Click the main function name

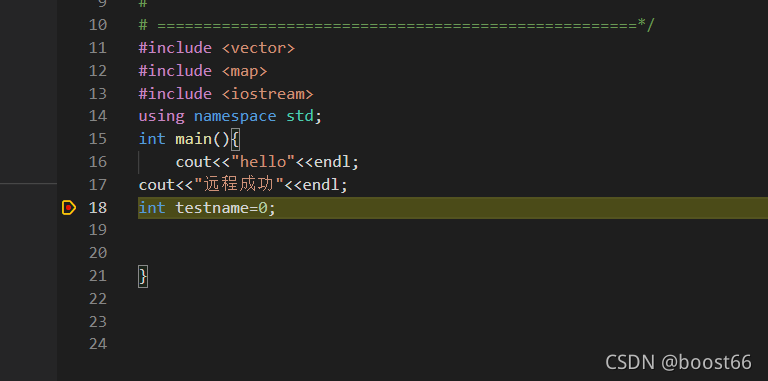194,139
